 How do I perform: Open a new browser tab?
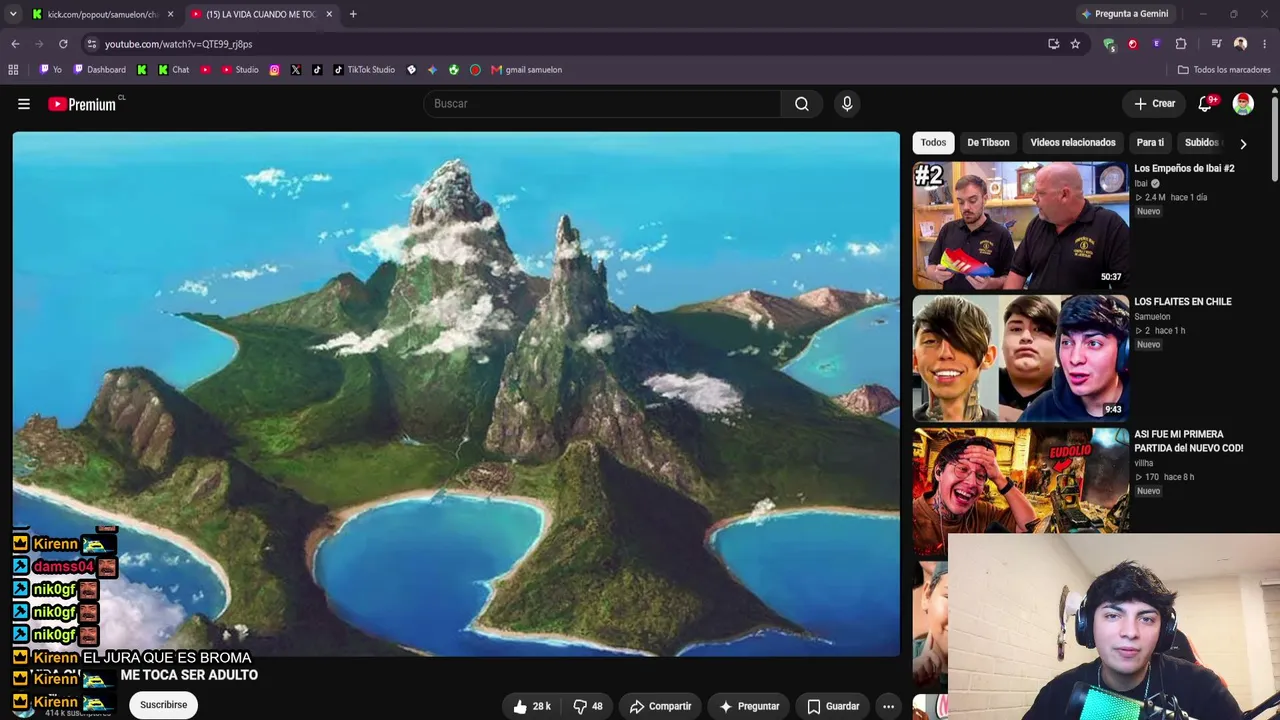point(353,14)
